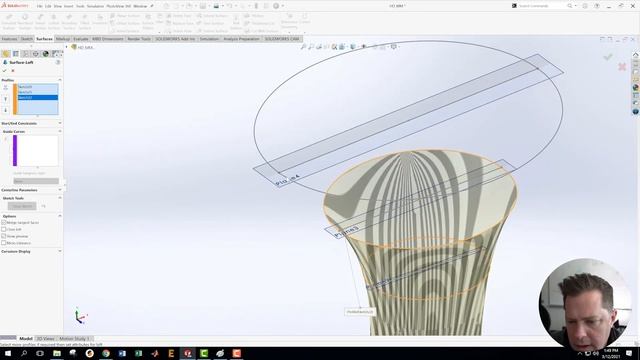Collapse the Guide Curves section
Screen dimensions: 640x360
[x=60, y=131]
